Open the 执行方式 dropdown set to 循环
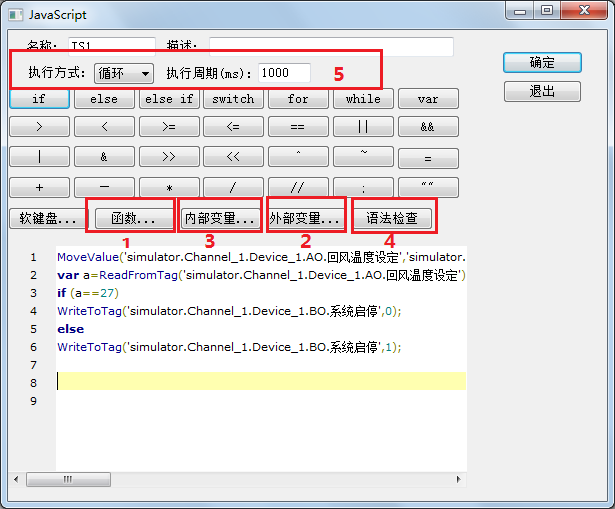615x509 pixels. pyautogui.click(x=124, y=73)
